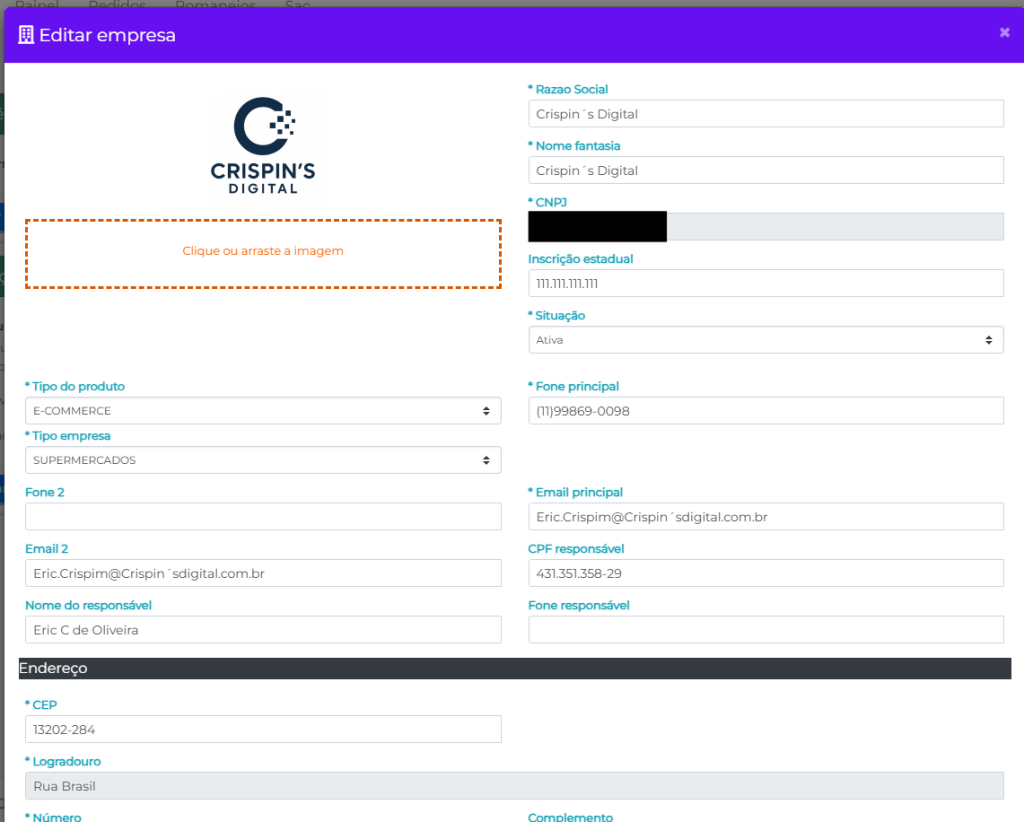Viewport: 1024px width, 822px height.
Task: Click the Razao Social input field
Action: [765, 114]
